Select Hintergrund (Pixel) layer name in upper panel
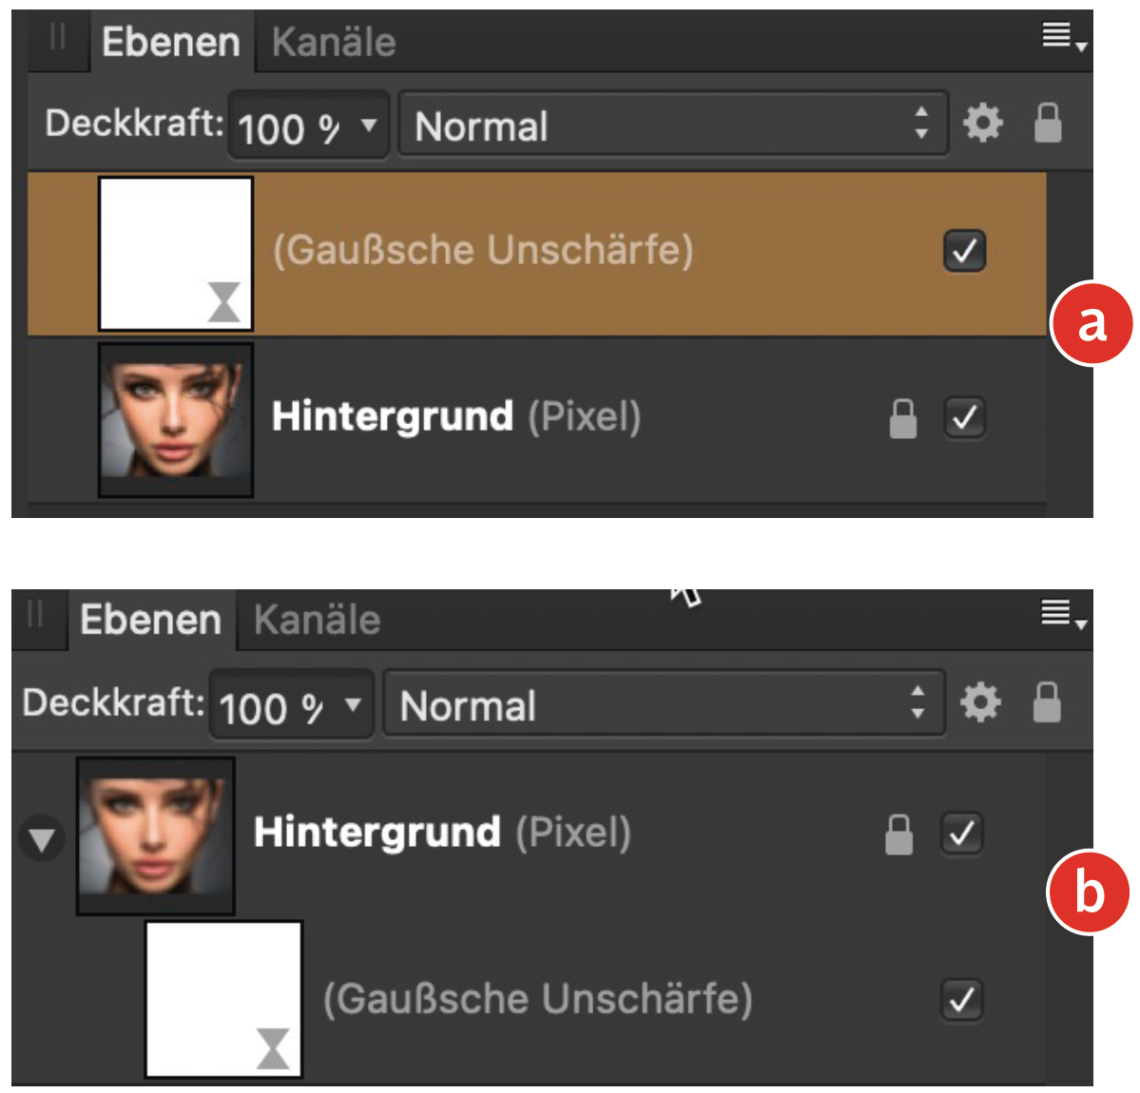The image size is (1140, 1093). click(x=456, y=417)
